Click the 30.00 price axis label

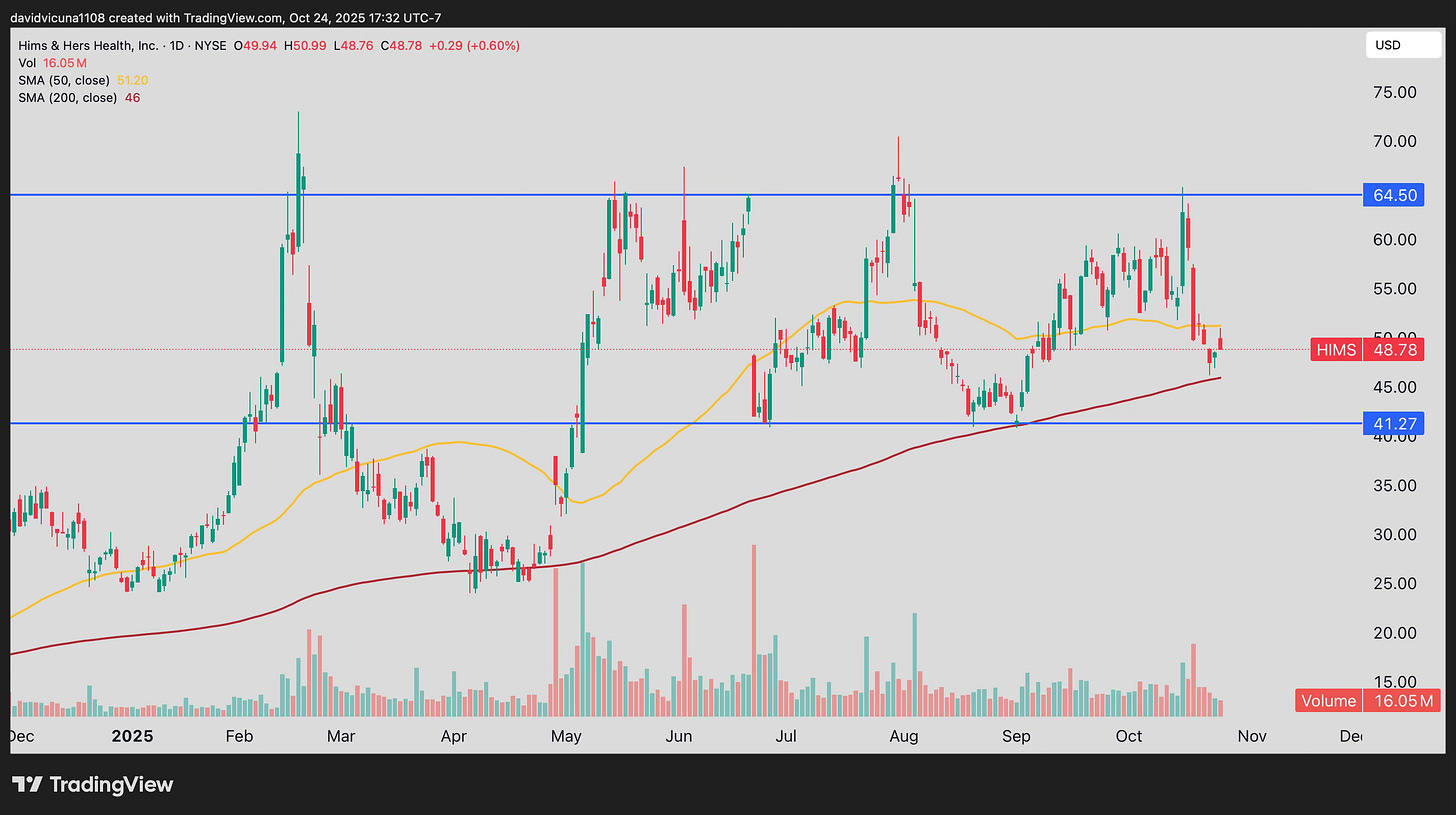(x=1396, y=534)
